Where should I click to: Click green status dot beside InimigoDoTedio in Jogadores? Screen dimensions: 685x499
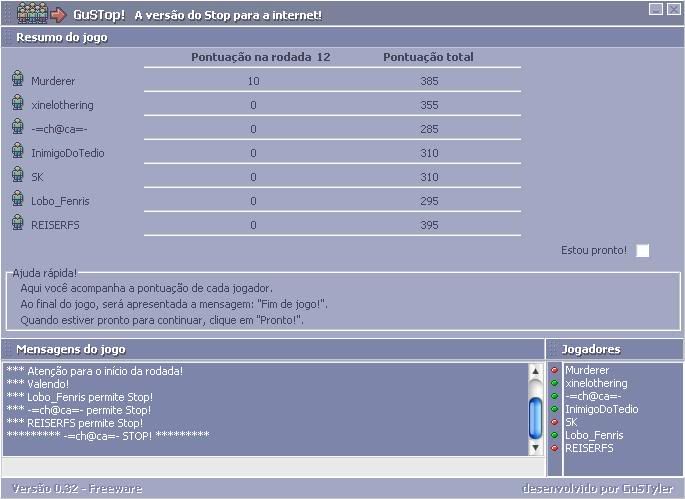coord(555,409)
